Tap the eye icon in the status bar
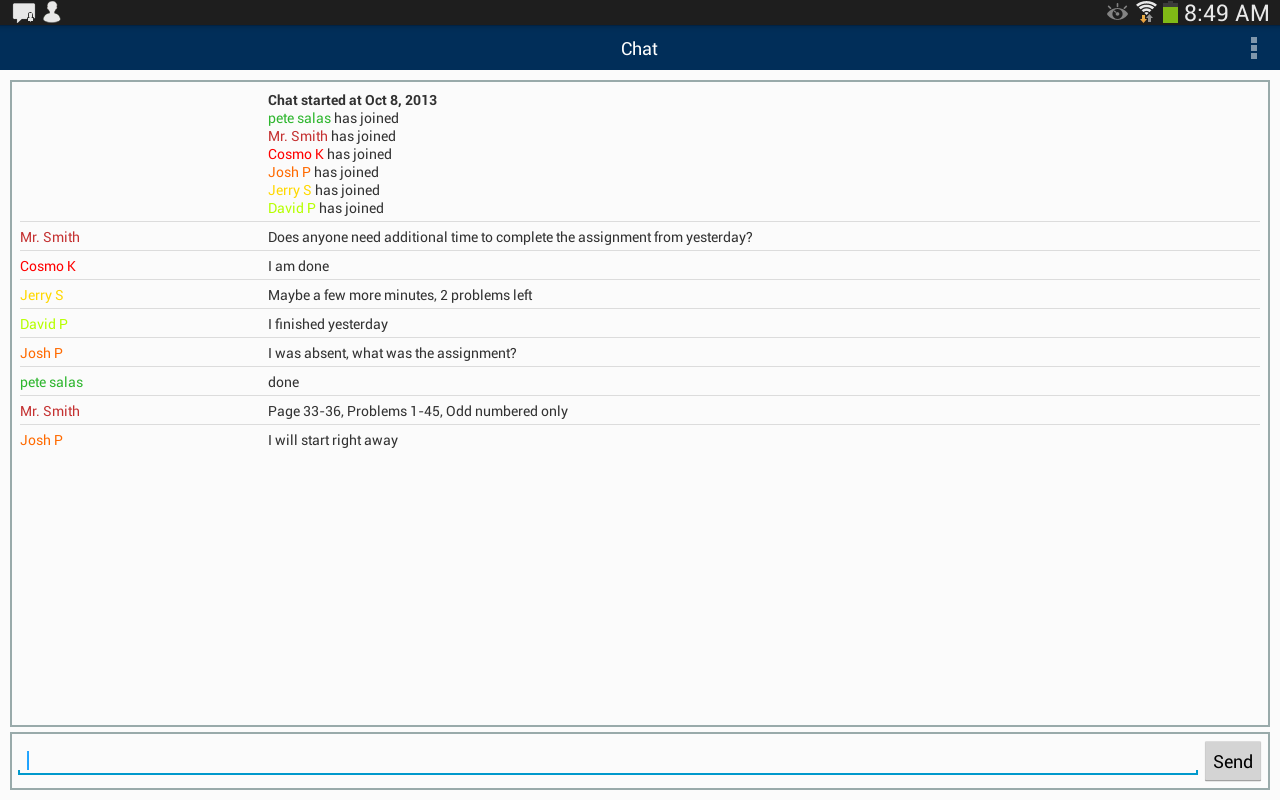The height and width of the screenshot is (800, 1280). click(1117, 12)
